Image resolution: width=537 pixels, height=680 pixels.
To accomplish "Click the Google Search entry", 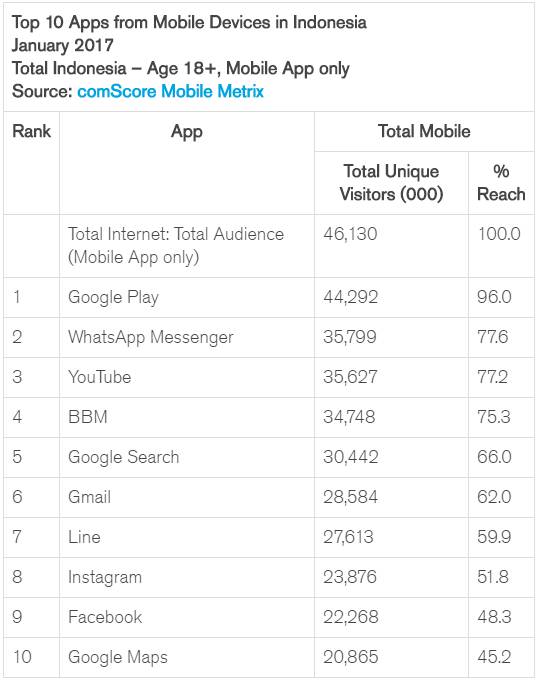I will click(x=124, y=457).
